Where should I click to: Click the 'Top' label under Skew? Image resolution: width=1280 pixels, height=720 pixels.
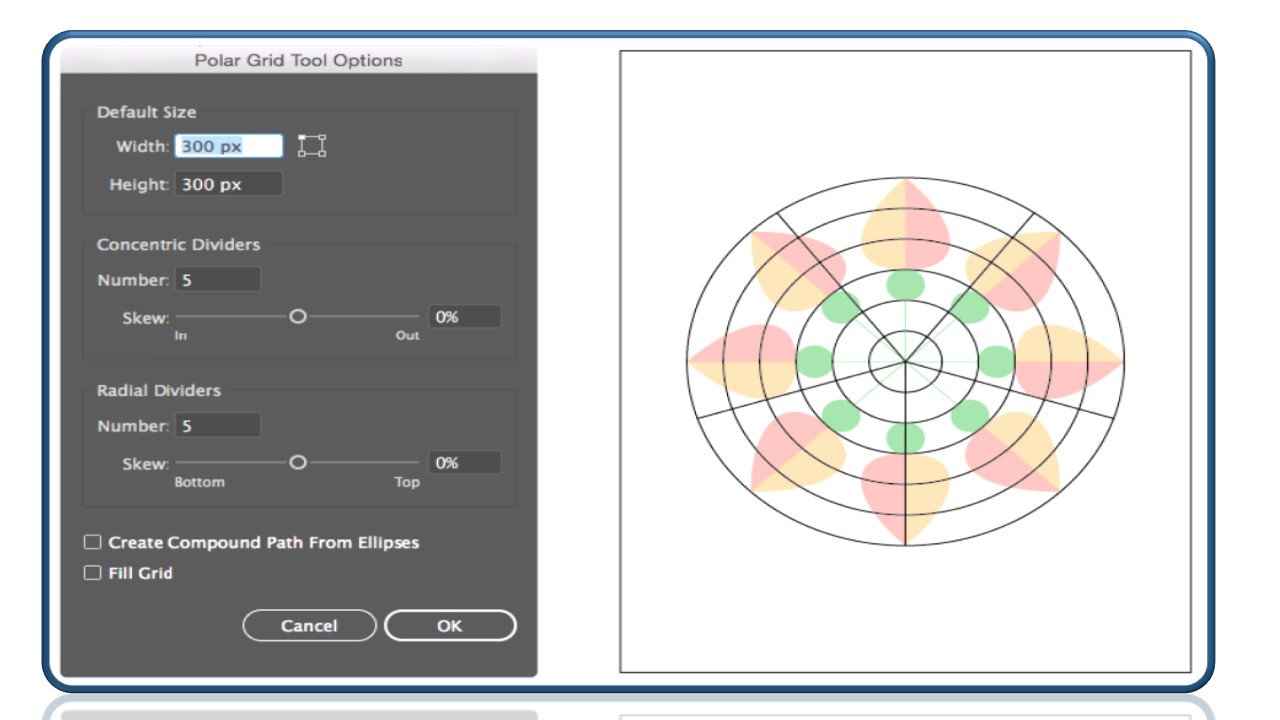tap(407, 482)
